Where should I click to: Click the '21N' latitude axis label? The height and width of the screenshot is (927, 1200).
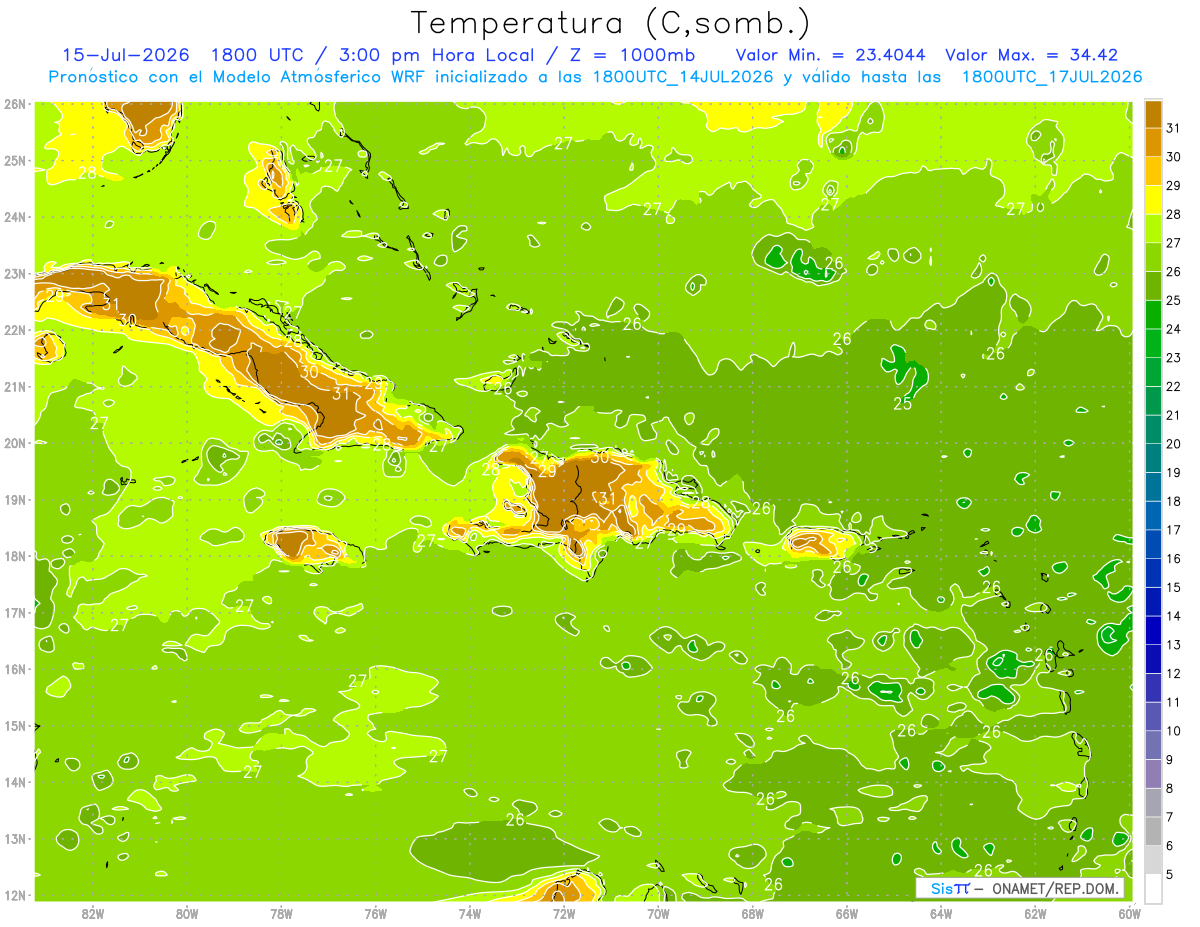pos(15,386)
